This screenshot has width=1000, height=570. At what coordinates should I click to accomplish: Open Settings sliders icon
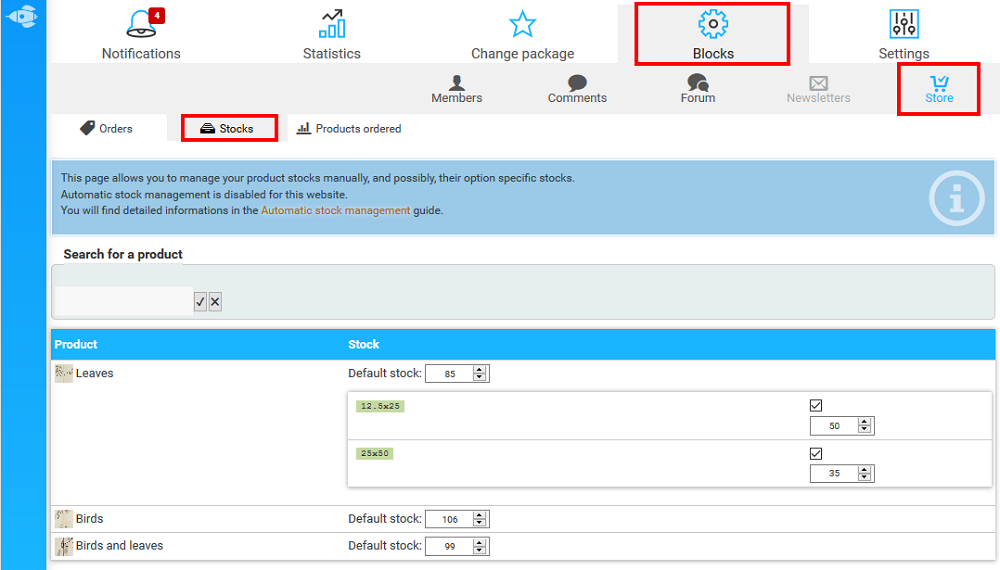pos(904,24)
